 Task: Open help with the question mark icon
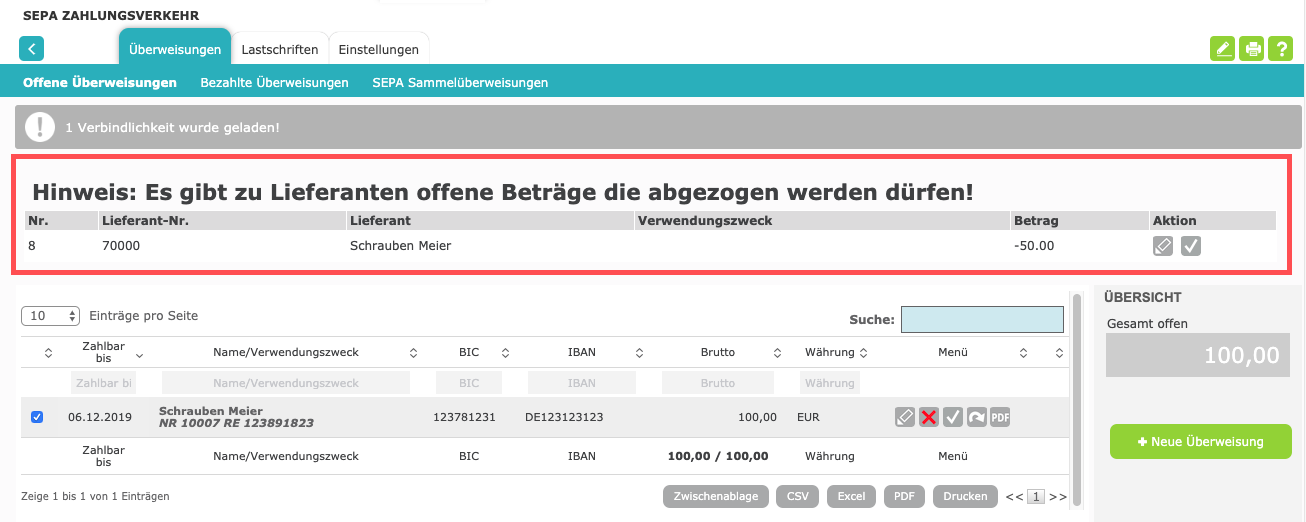pyautogui.click(x=1281, y=49)
